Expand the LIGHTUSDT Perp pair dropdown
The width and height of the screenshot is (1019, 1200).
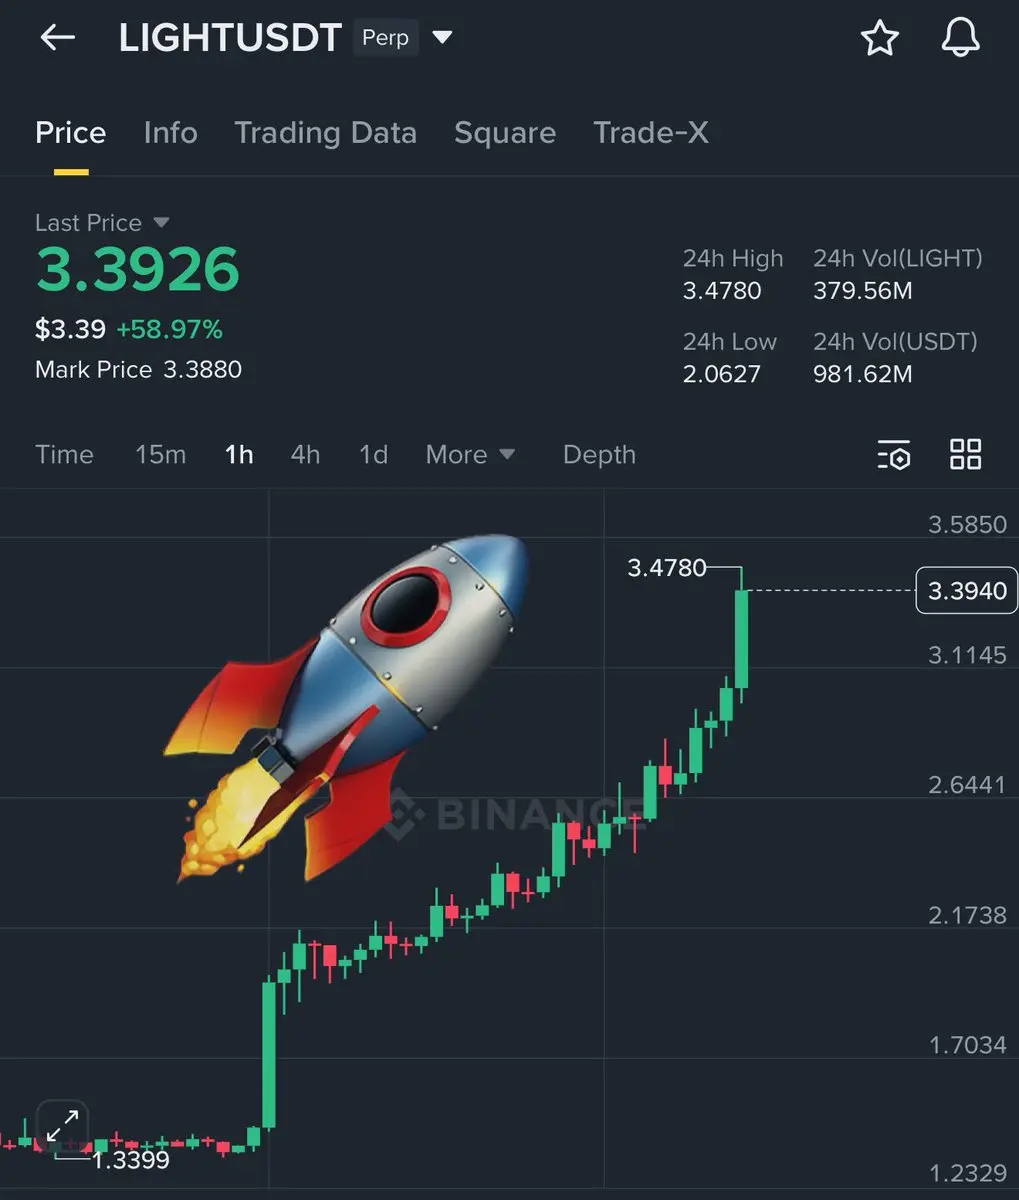[442, 38]
